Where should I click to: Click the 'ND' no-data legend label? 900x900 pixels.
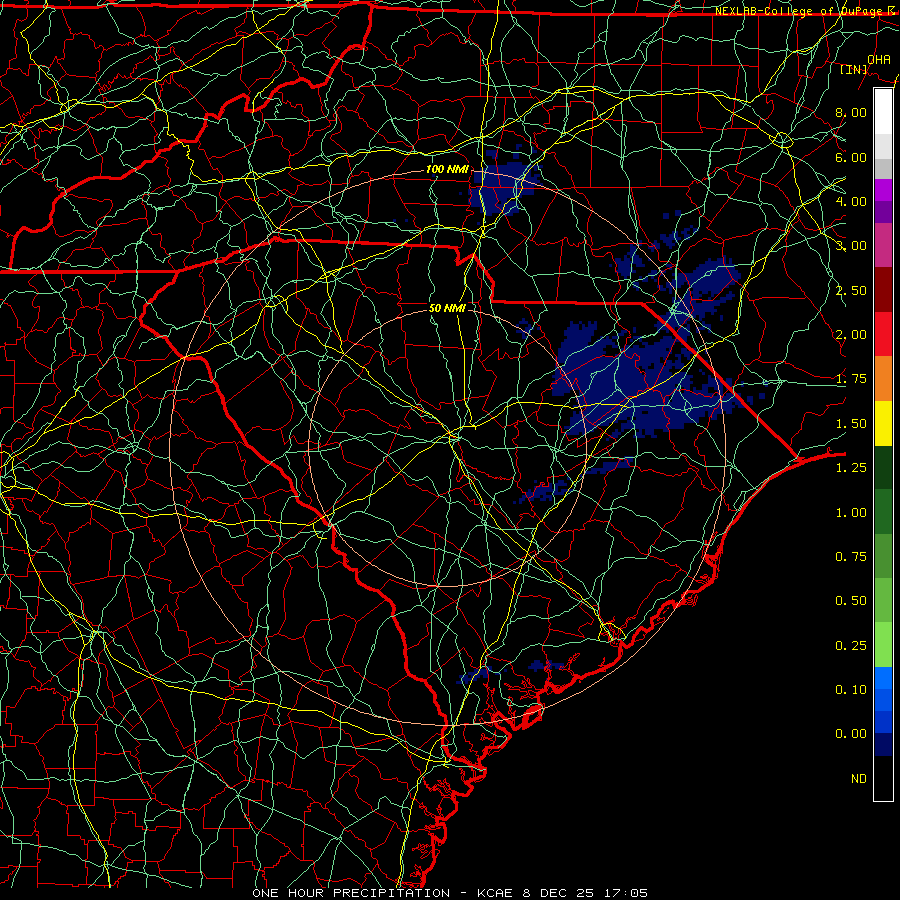(x=859, y=779)
